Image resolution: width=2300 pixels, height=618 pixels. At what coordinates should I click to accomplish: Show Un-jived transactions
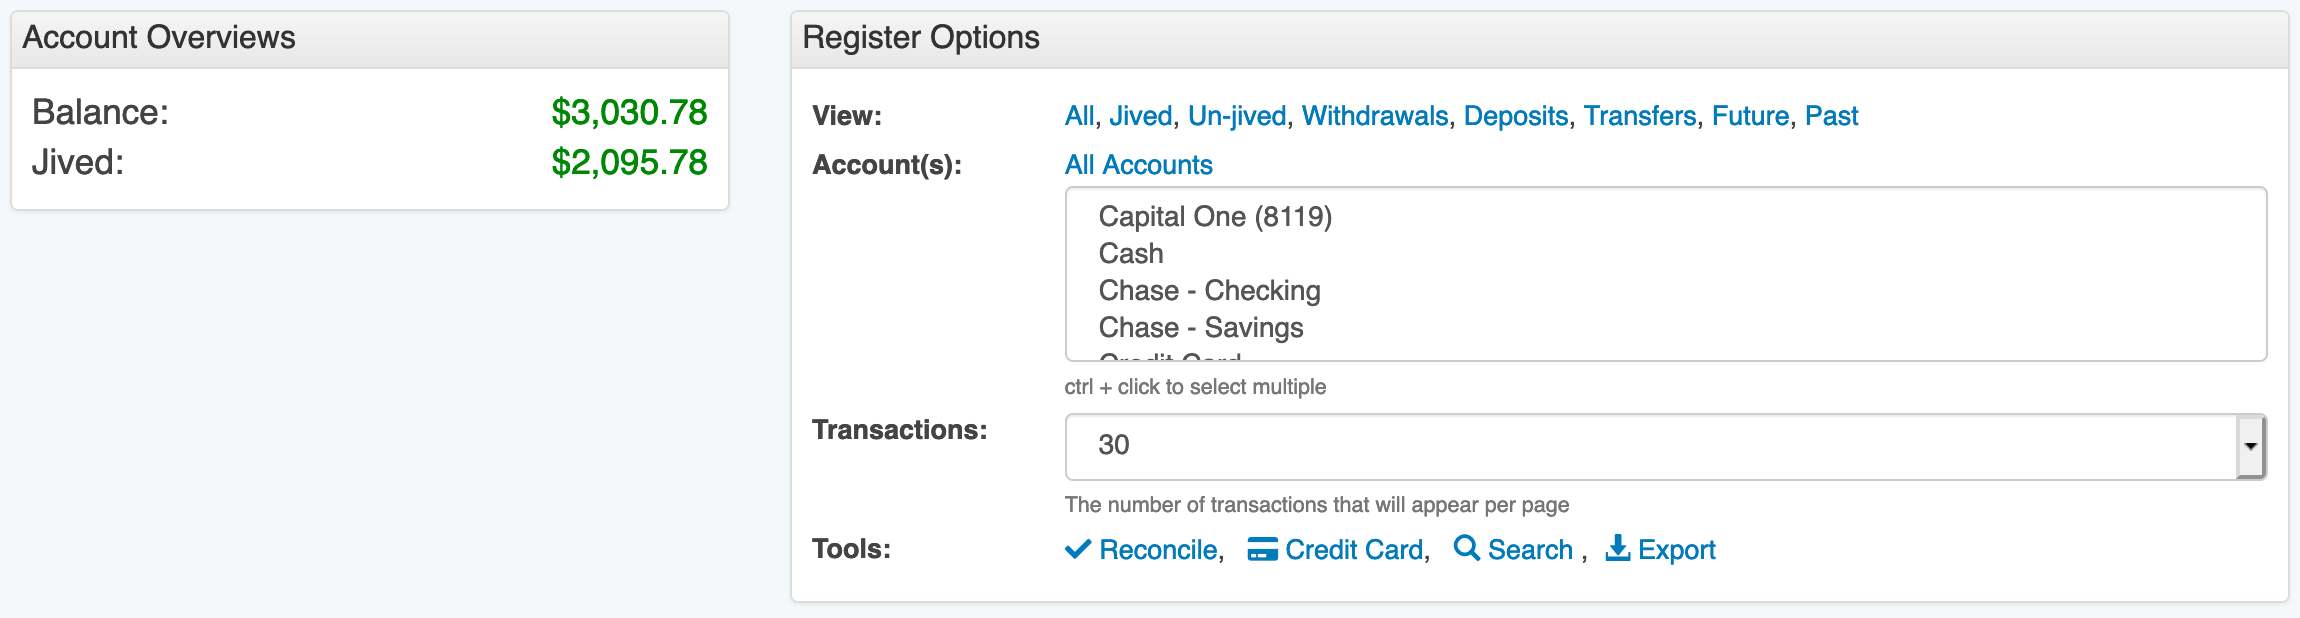1237,116
